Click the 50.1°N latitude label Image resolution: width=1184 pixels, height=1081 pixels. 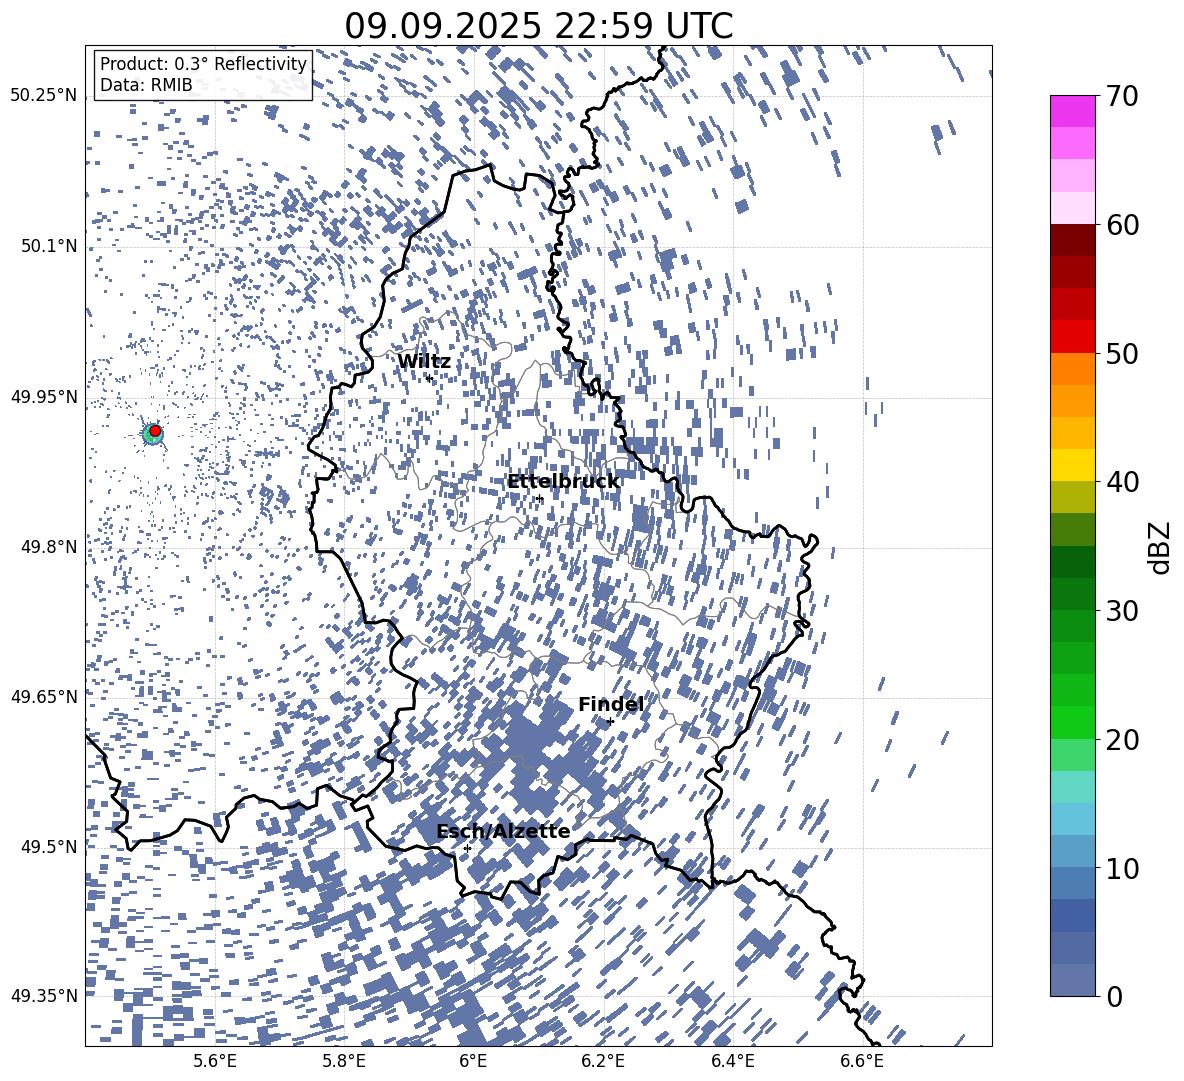pos(48,246)
